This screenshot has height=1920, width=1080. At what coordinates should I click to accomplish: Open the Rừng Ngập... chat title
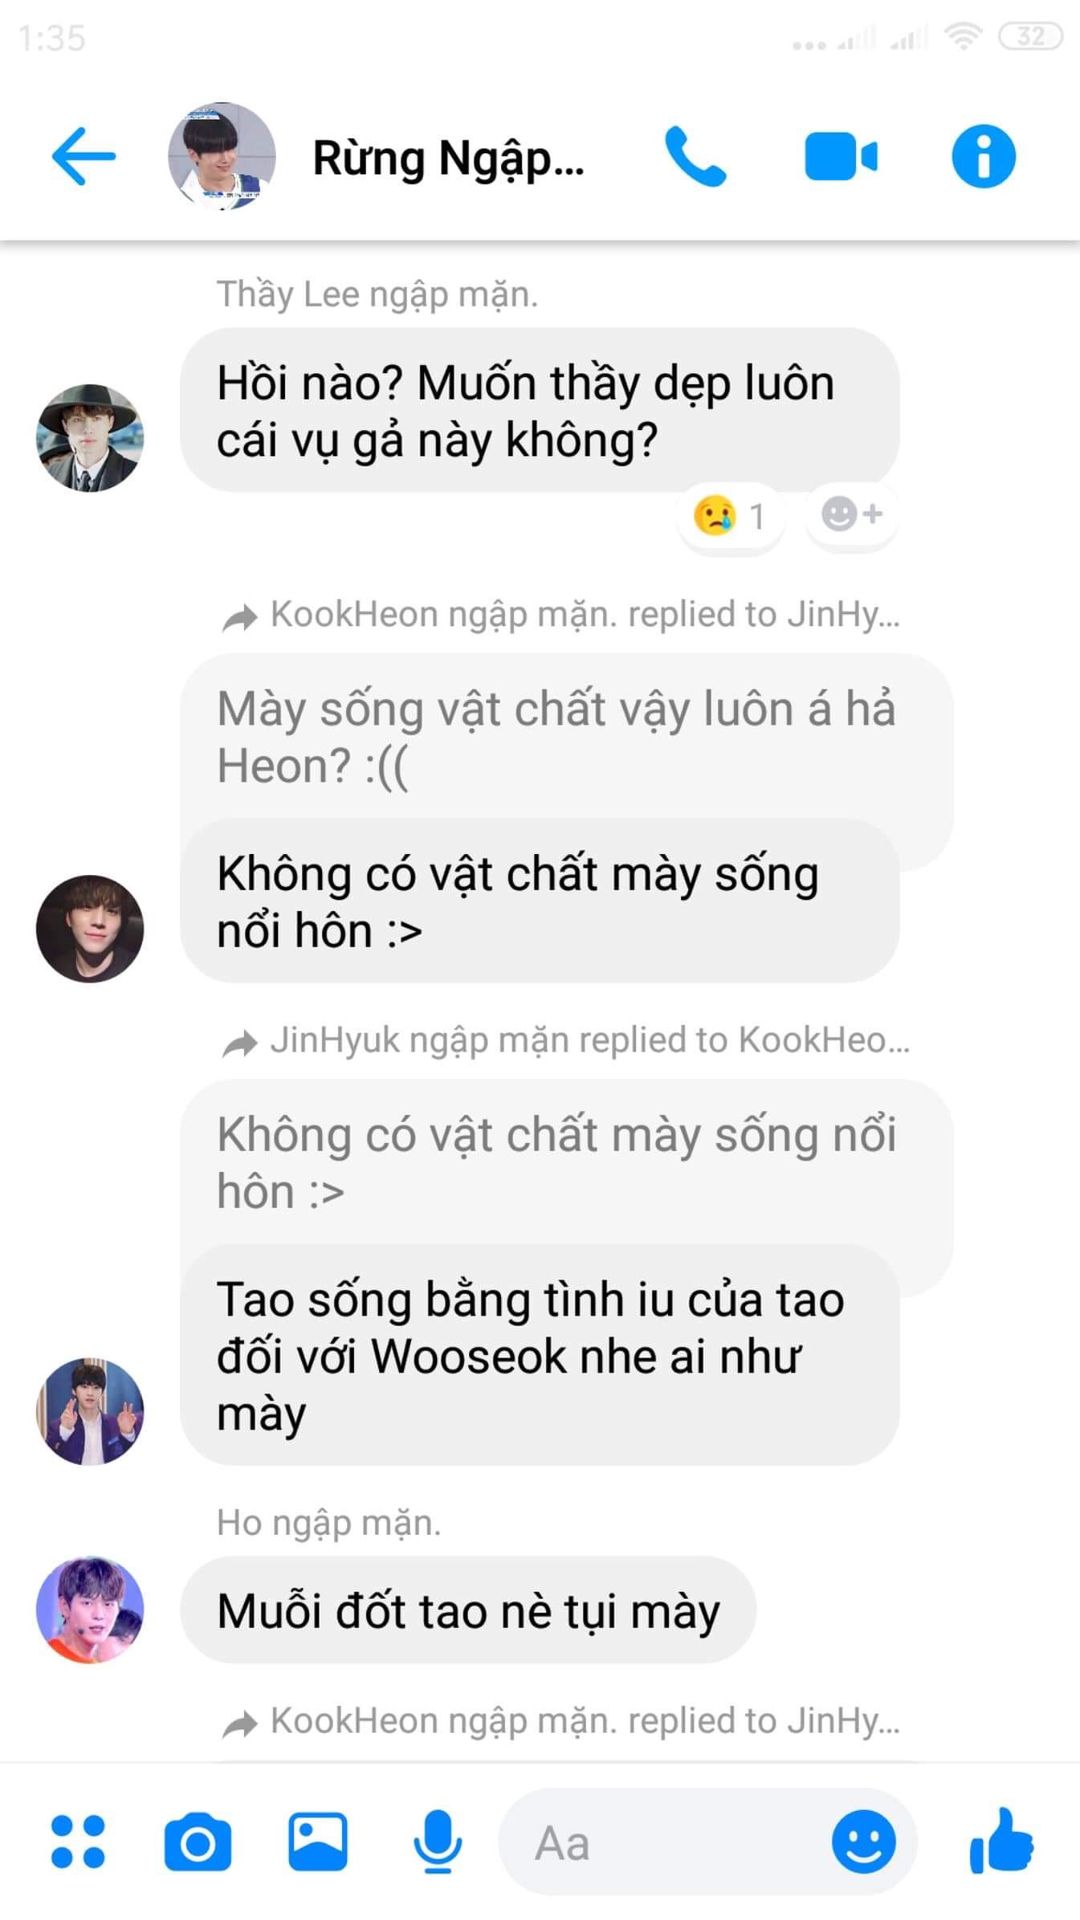click(448, 158)
